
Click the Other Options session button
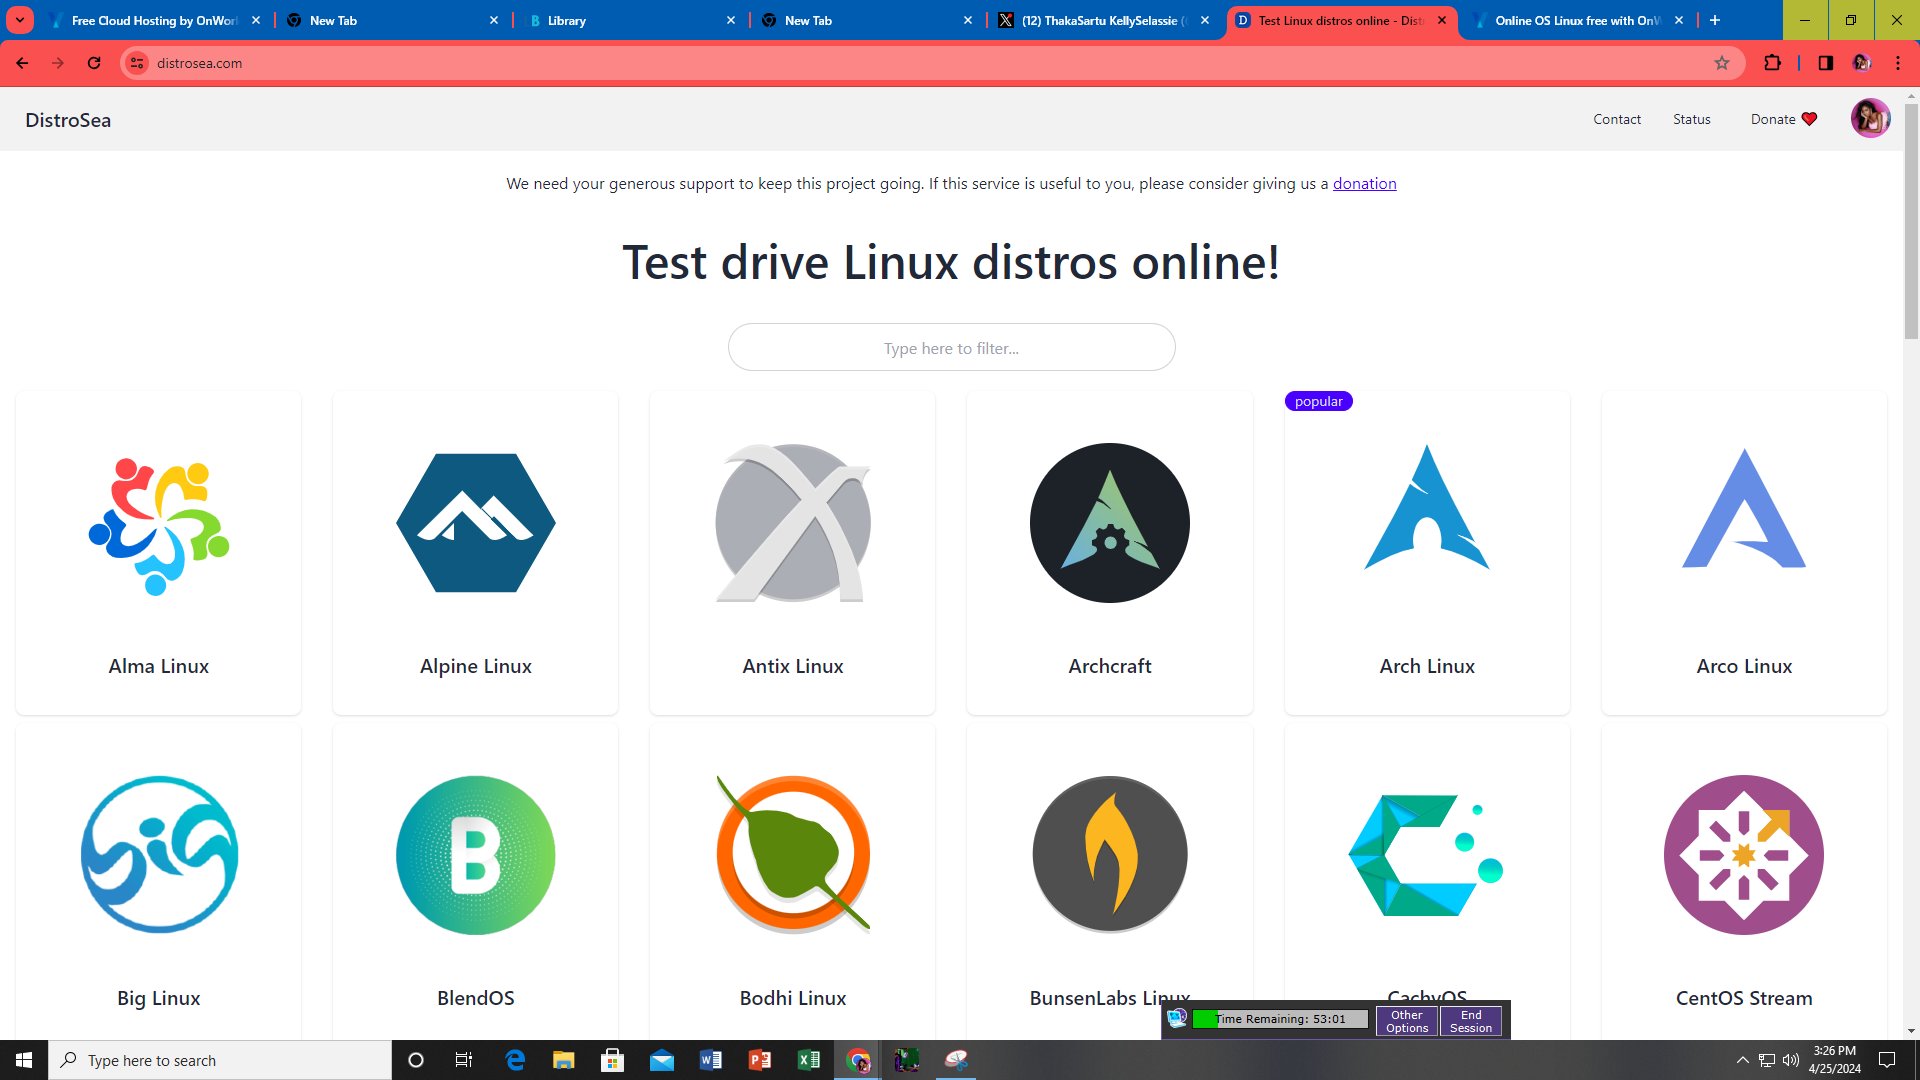pos(1406,1021)
